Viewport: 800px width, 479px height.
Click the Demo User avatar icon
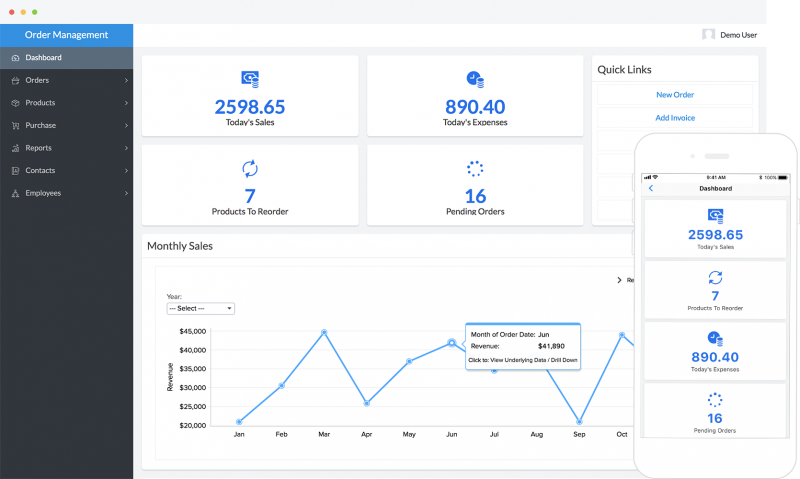708,35
